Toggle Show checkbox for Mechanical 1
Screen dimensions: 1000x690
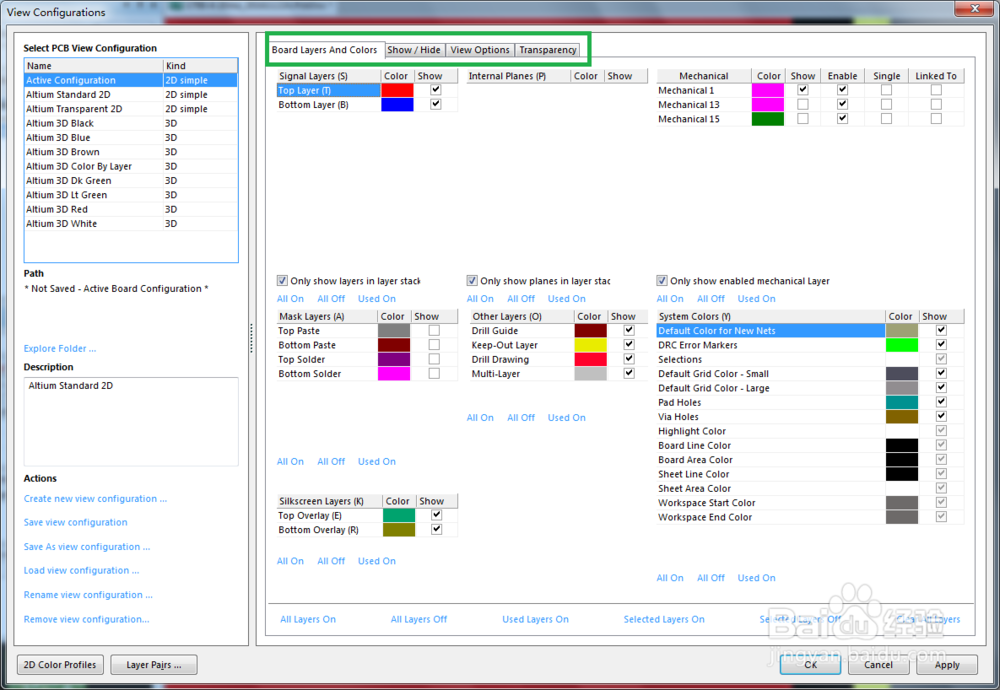(x=803, y=90)
